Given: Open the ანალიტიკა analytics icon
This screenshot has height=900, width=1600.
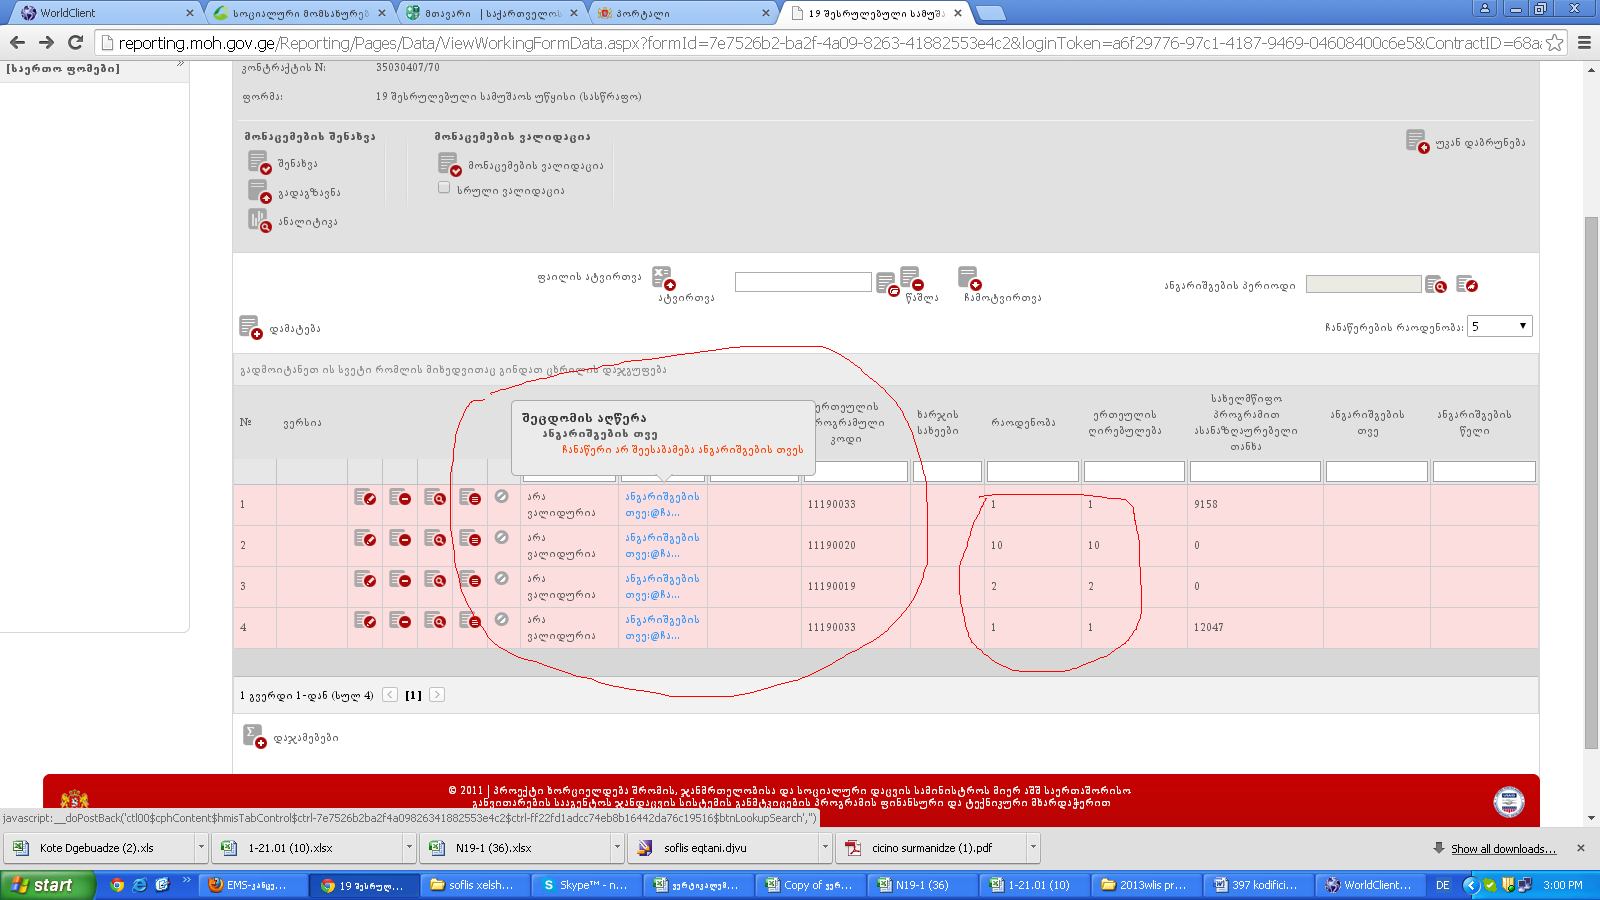Looking at the screenshot, I should click(259, 220).
